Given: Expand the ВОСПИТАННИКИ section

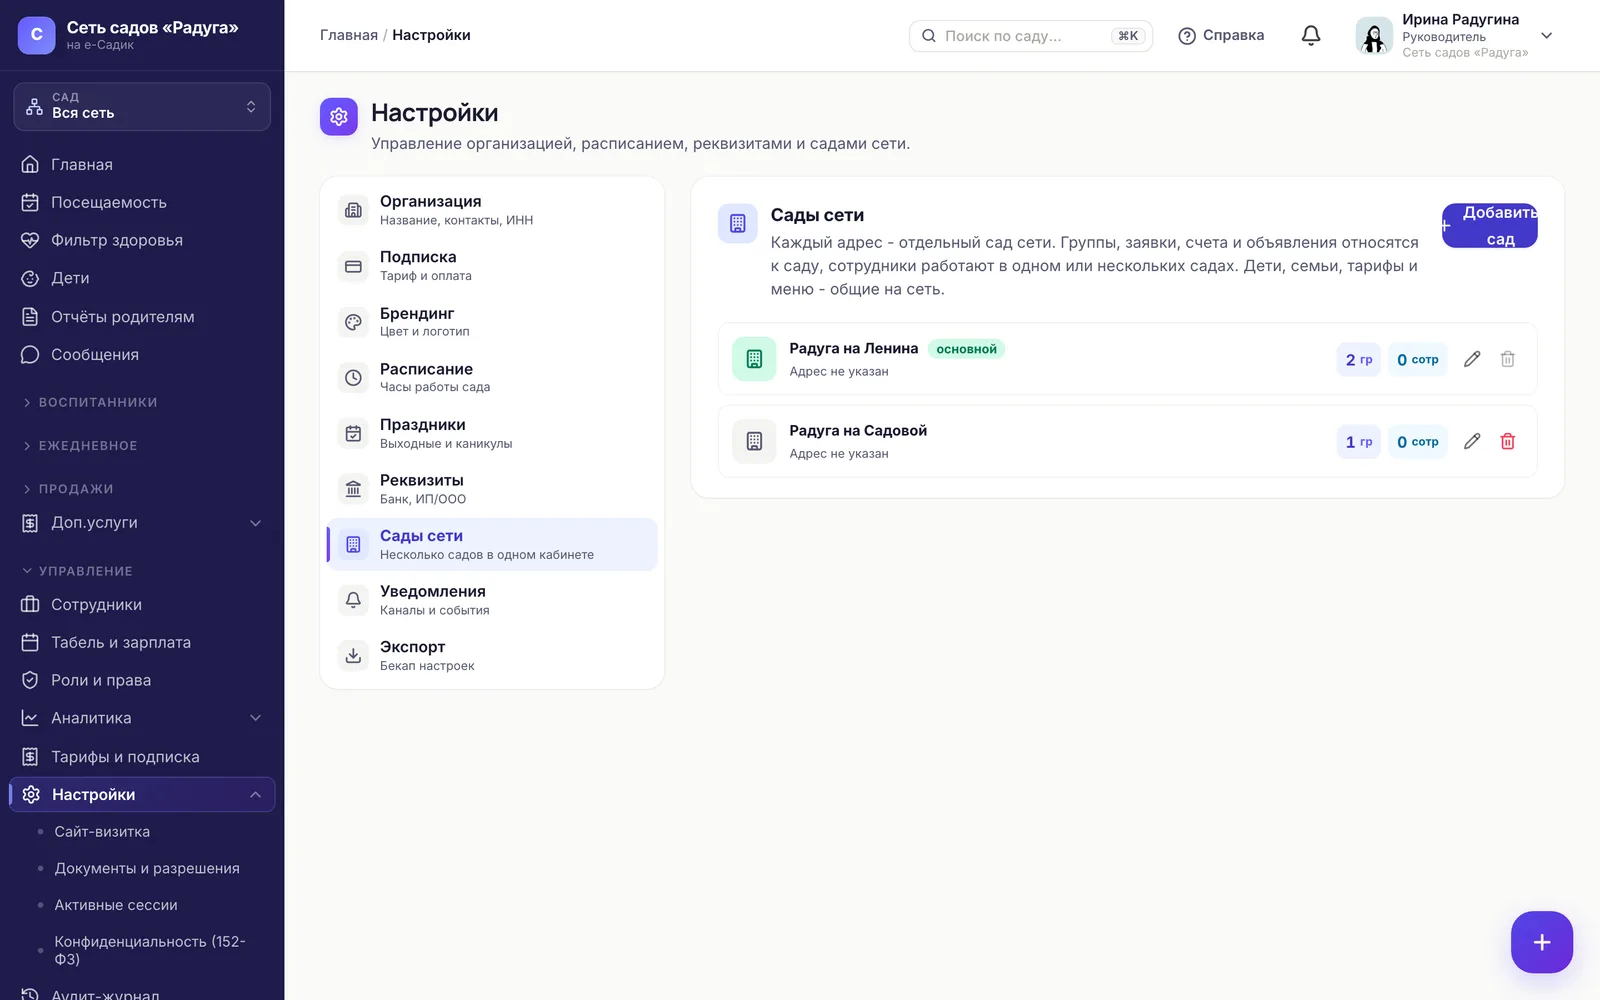Looking at the screenshot, I should (x=90, y=402).
